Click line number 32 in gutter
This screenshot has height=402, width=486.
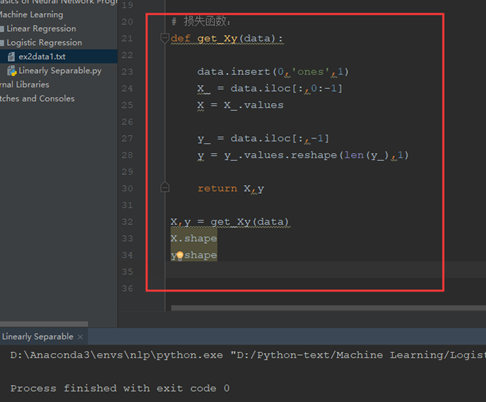[x=127, y=222]
